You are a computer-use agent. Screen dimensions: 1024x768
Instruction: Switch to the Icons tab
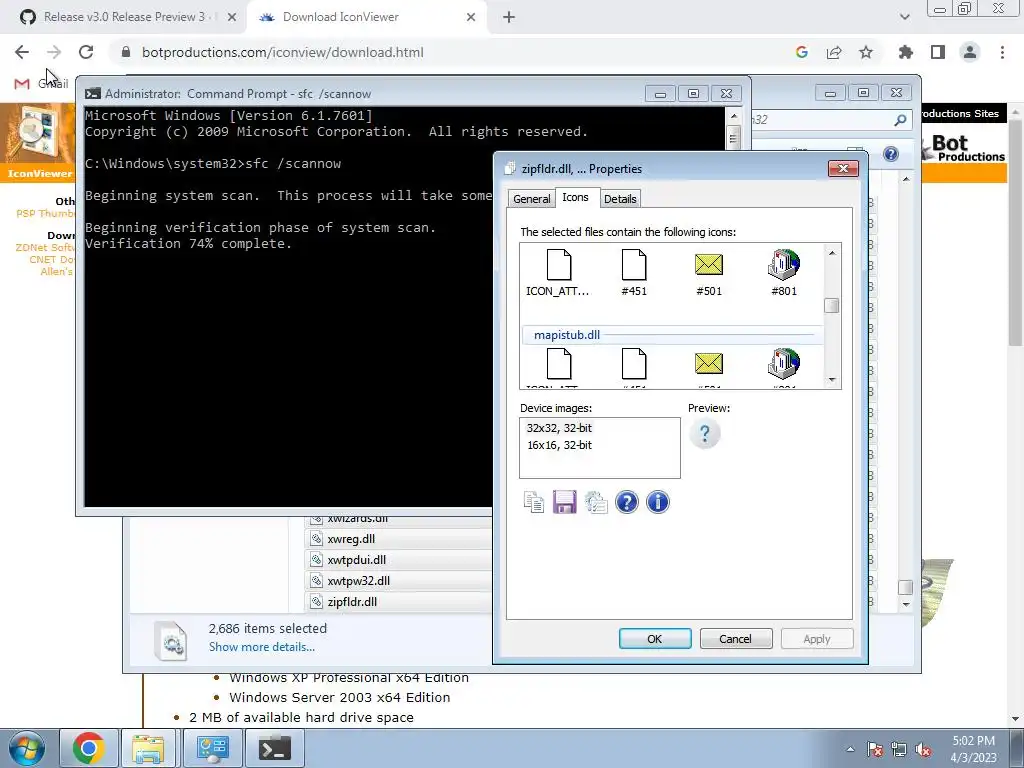click(x=575, y=197)
